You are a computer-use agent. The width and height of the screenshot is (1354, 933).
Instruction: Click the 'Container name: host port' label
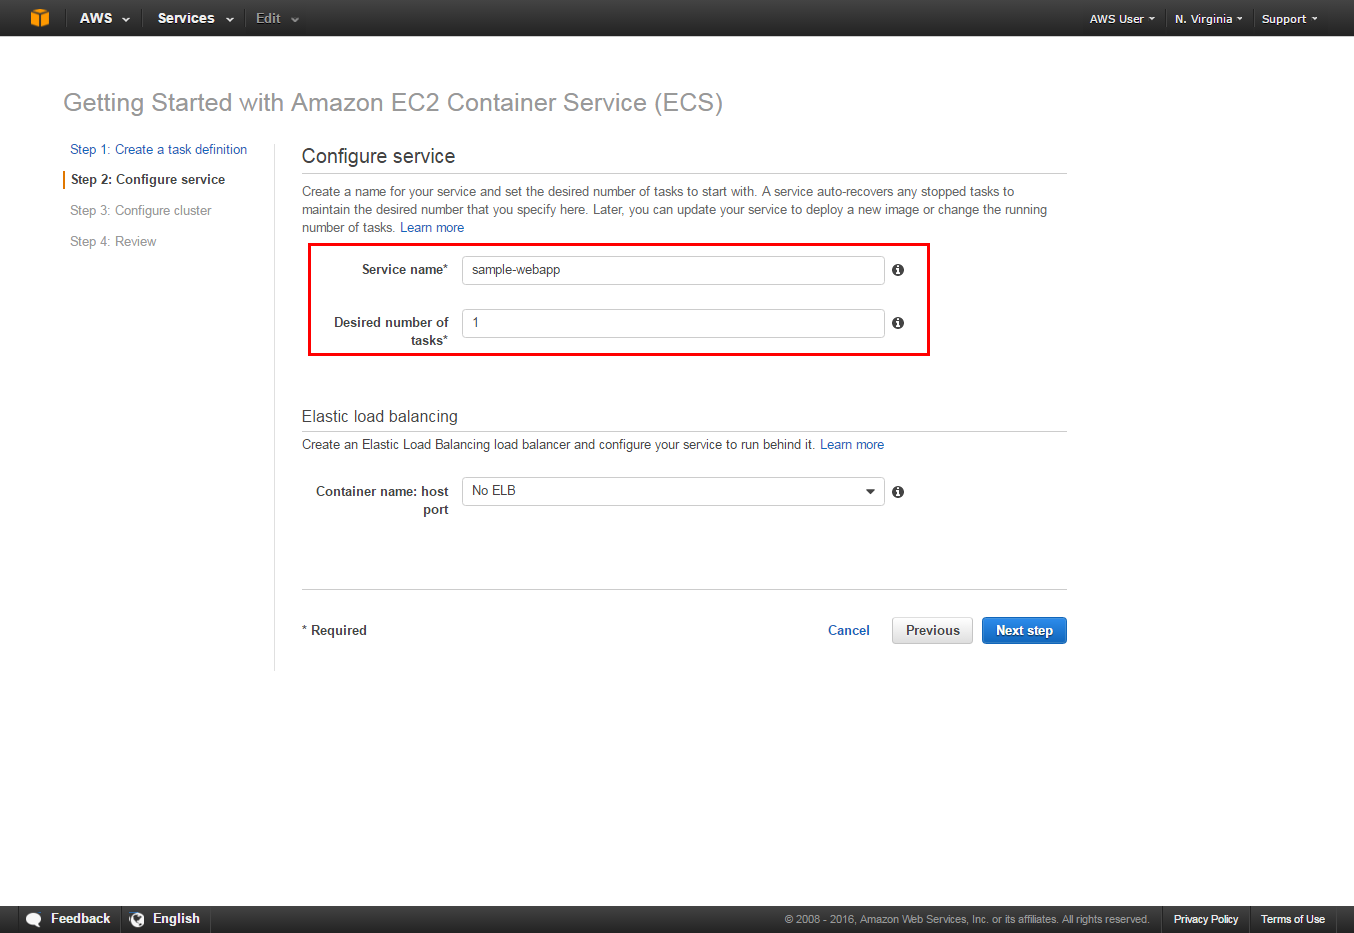click(382, 500)
